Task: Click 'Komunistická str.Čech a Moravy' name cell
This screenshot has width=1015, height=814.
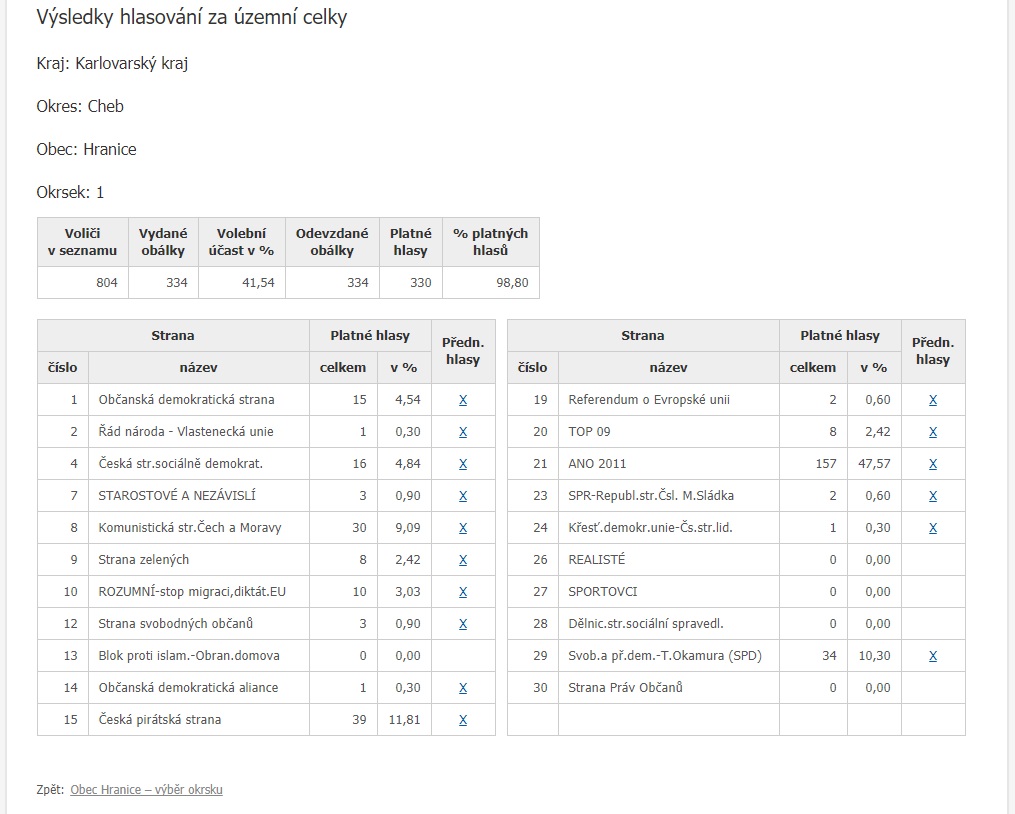Action: click(199, 528)
